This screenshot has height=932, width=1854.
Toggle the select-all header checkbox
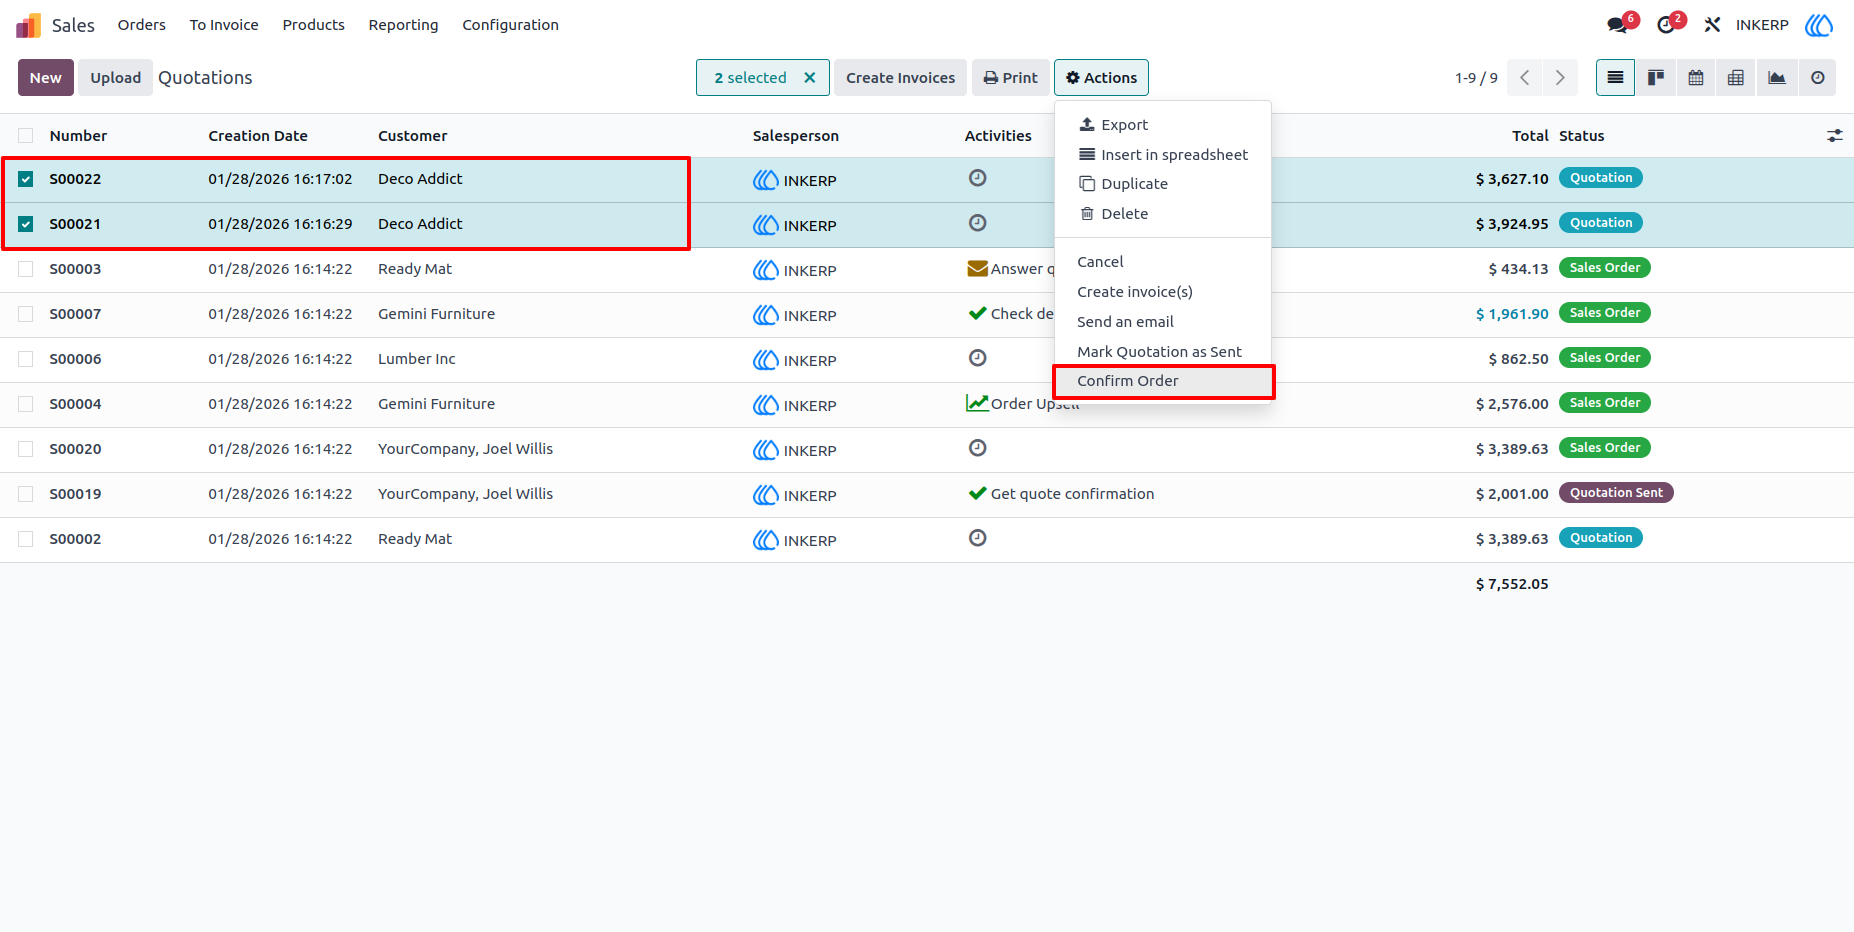pyautogui.click(x=26, y=136)
